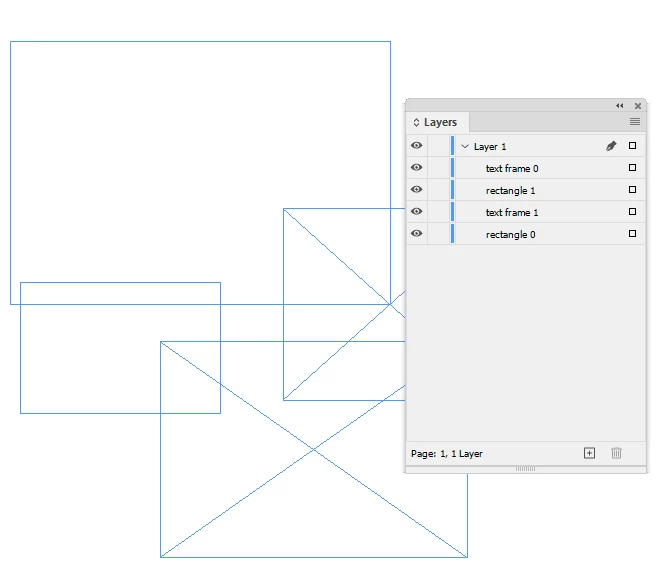Close the Layers panel
This screenshot has width=667, height=575.
[638, 106]
